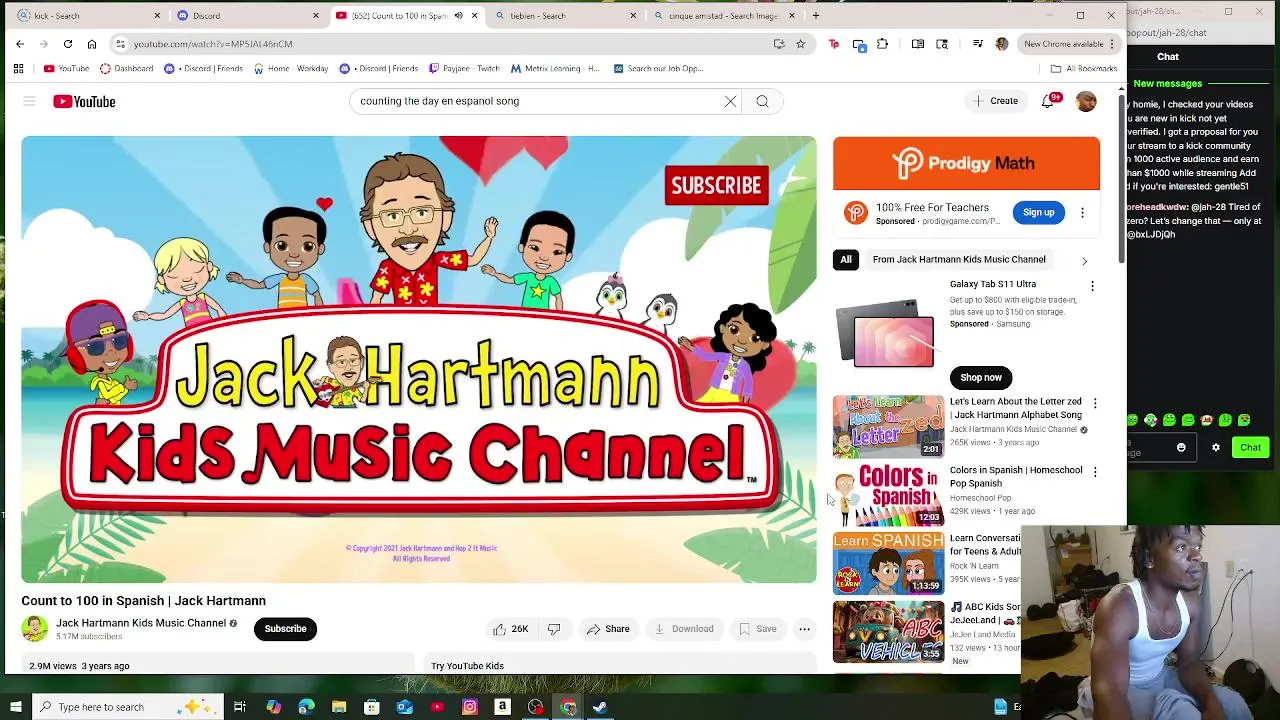The image size is (1280, 720).
Task: Open Learn Spanish Rock 'N Learn thumbnail
Action: [x=888, y=563]
